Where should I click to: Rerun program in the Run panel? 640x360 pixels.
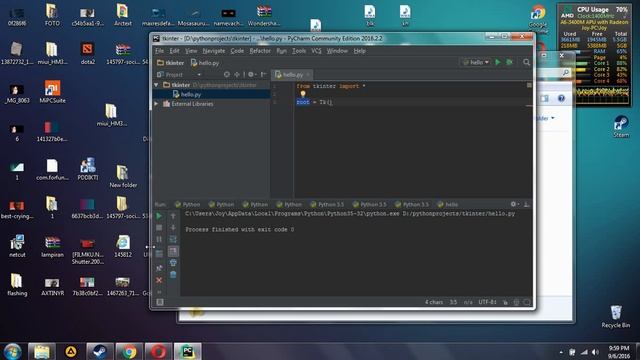pos(159,216)
